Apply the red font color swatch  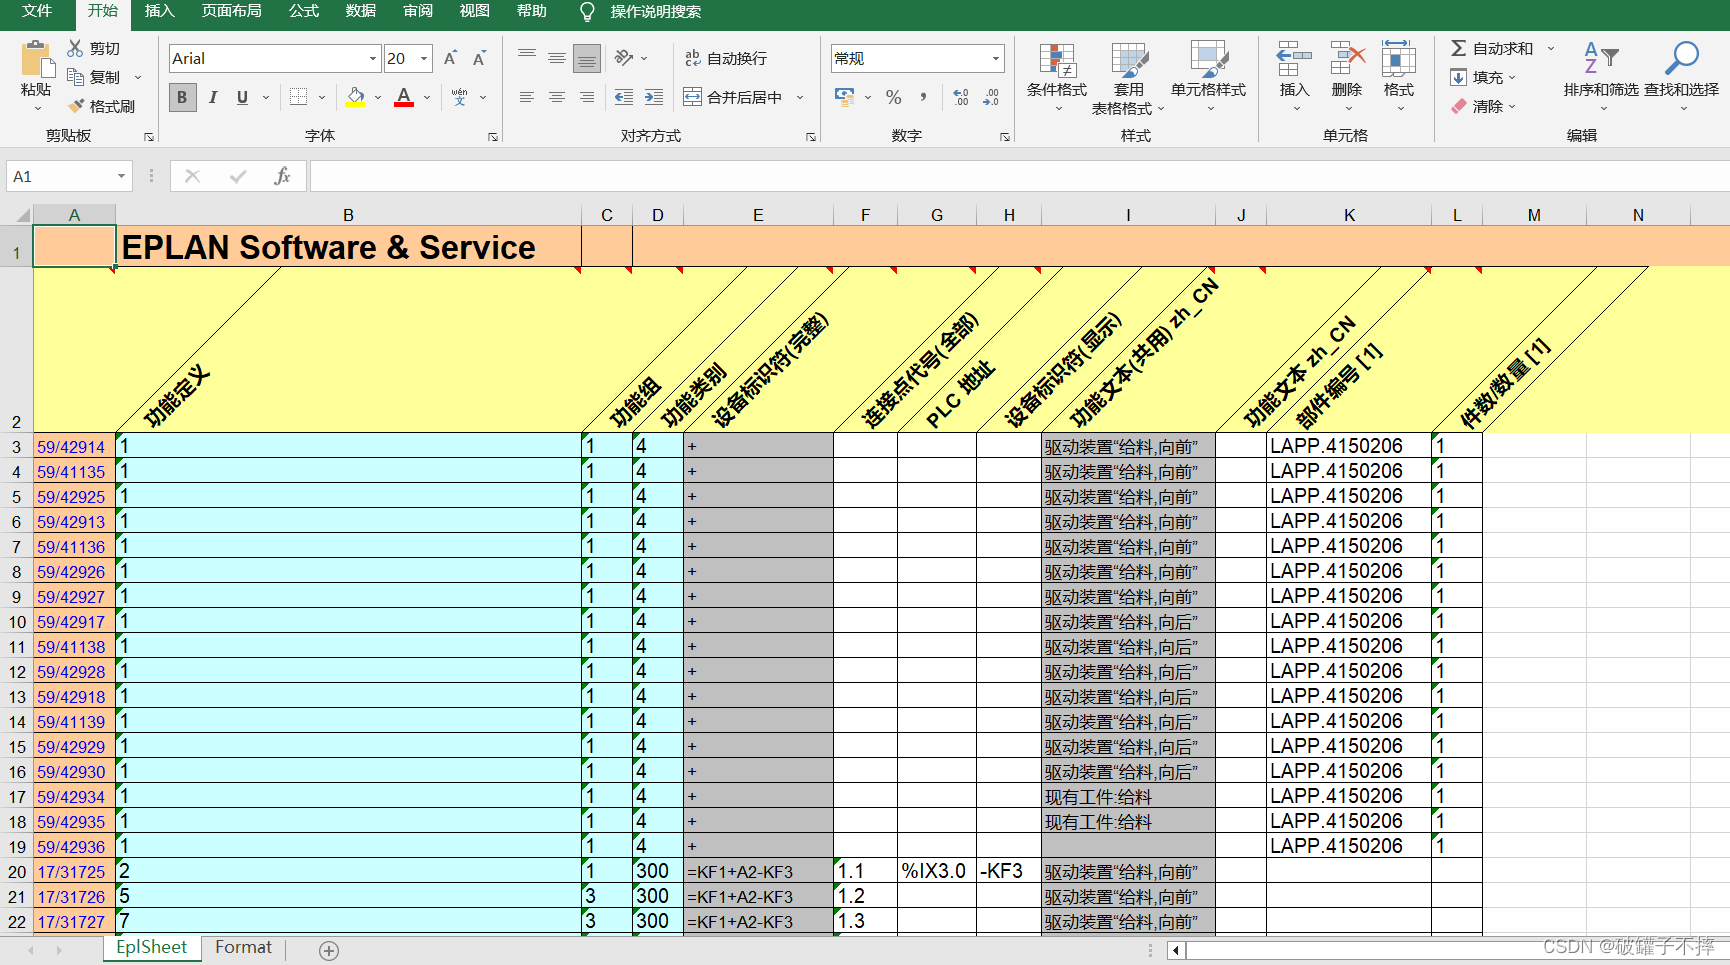tap(404, 97)
